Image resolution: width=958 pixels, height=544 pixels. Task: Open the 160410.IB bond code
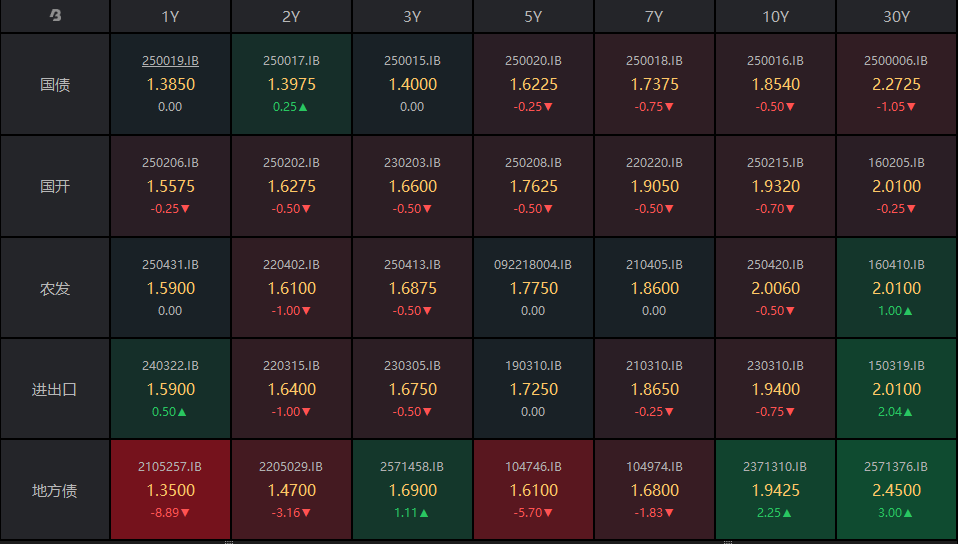(x=896, y=265)
